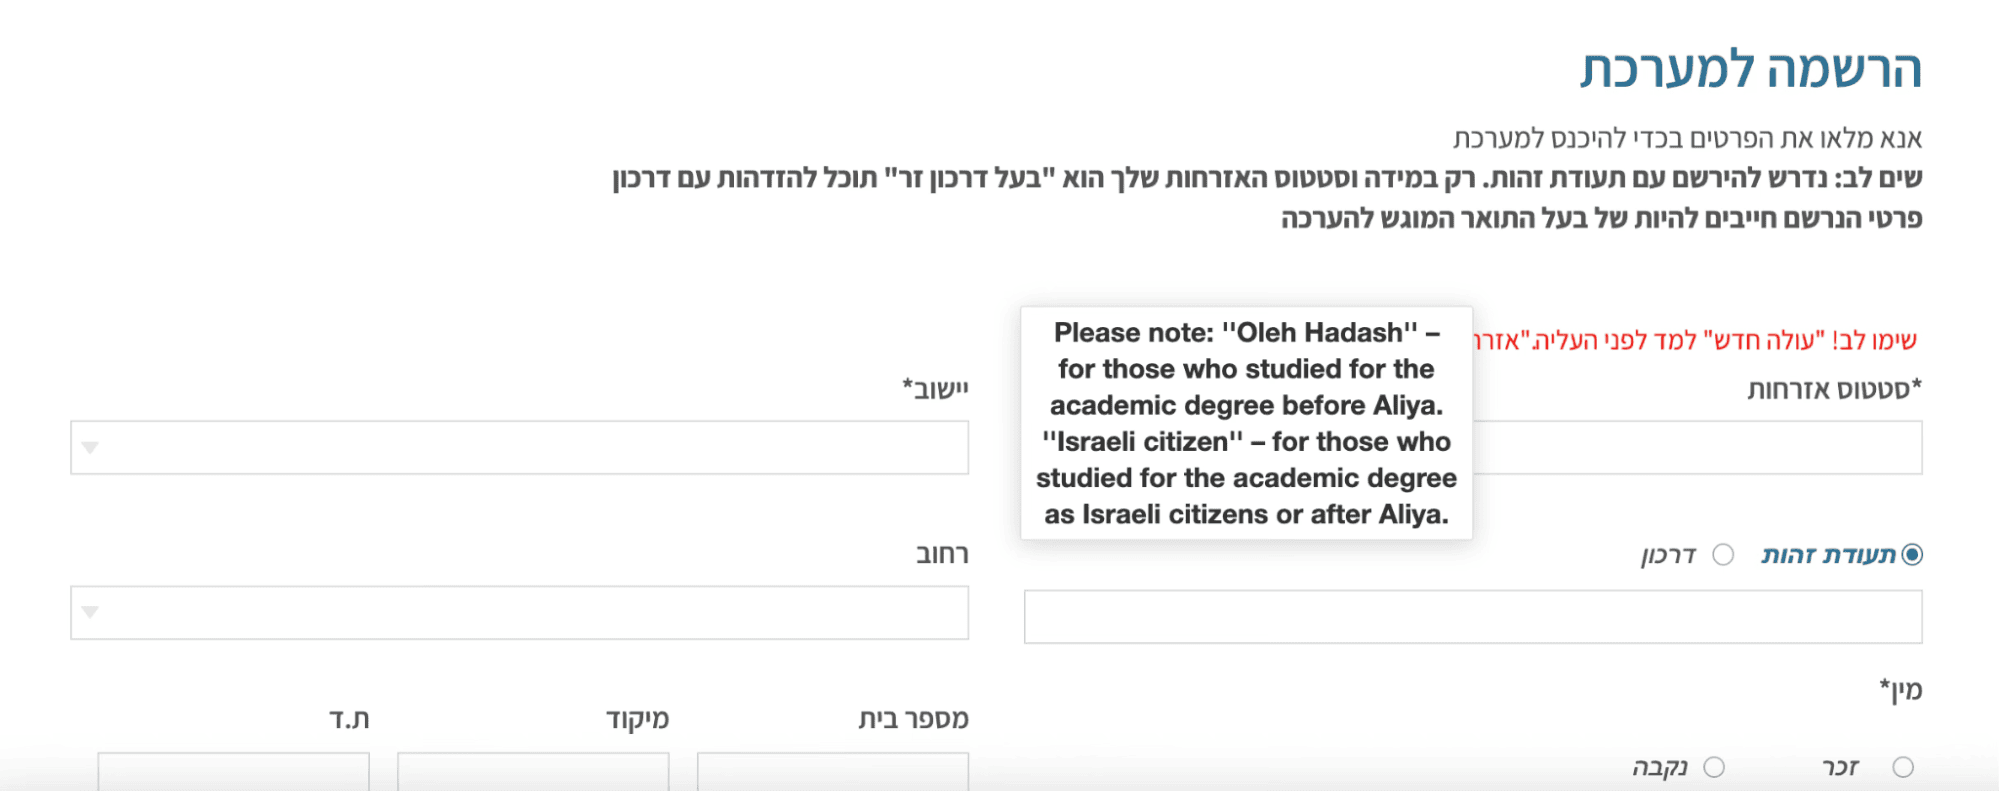This screenshot has height=791, width=1999.
Task: Open the סטטוס אזרחות dropdown field
Action: (1696, 447)
